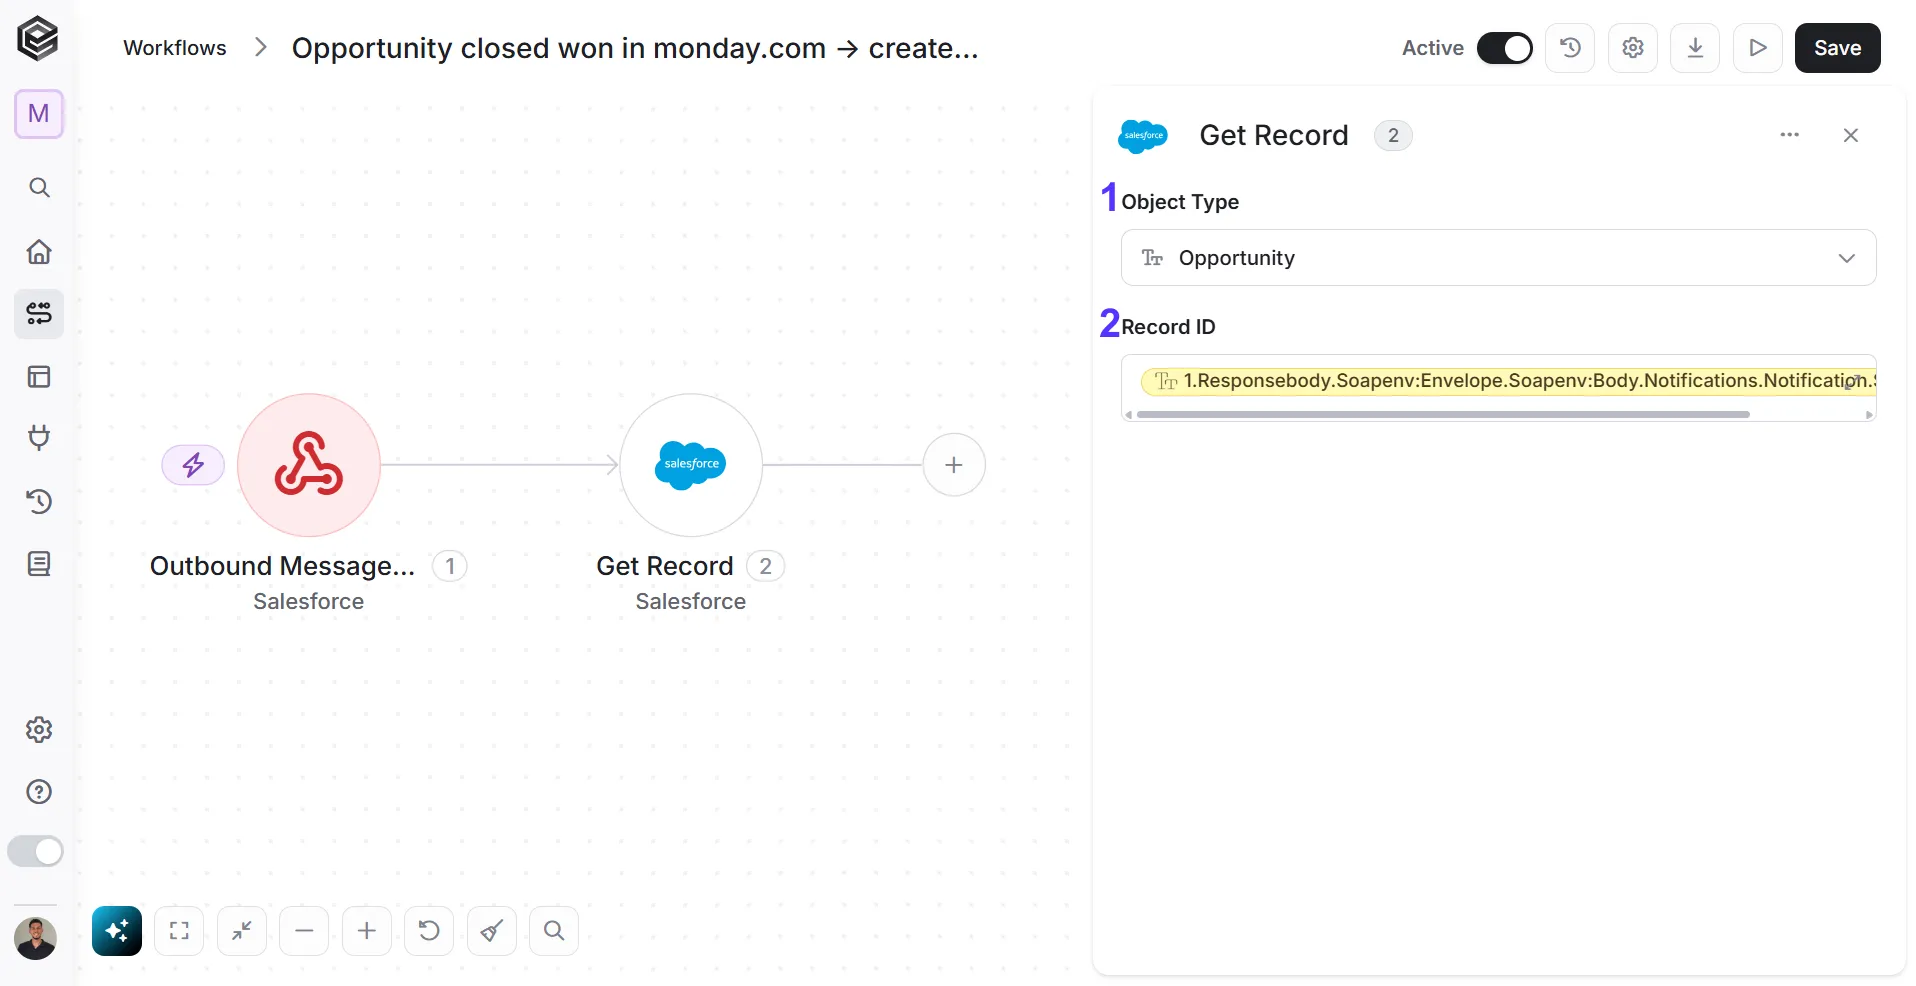Screen dimensions: 1916x986
Task: Click the Get Record panel title
Action: [1274, 135]
